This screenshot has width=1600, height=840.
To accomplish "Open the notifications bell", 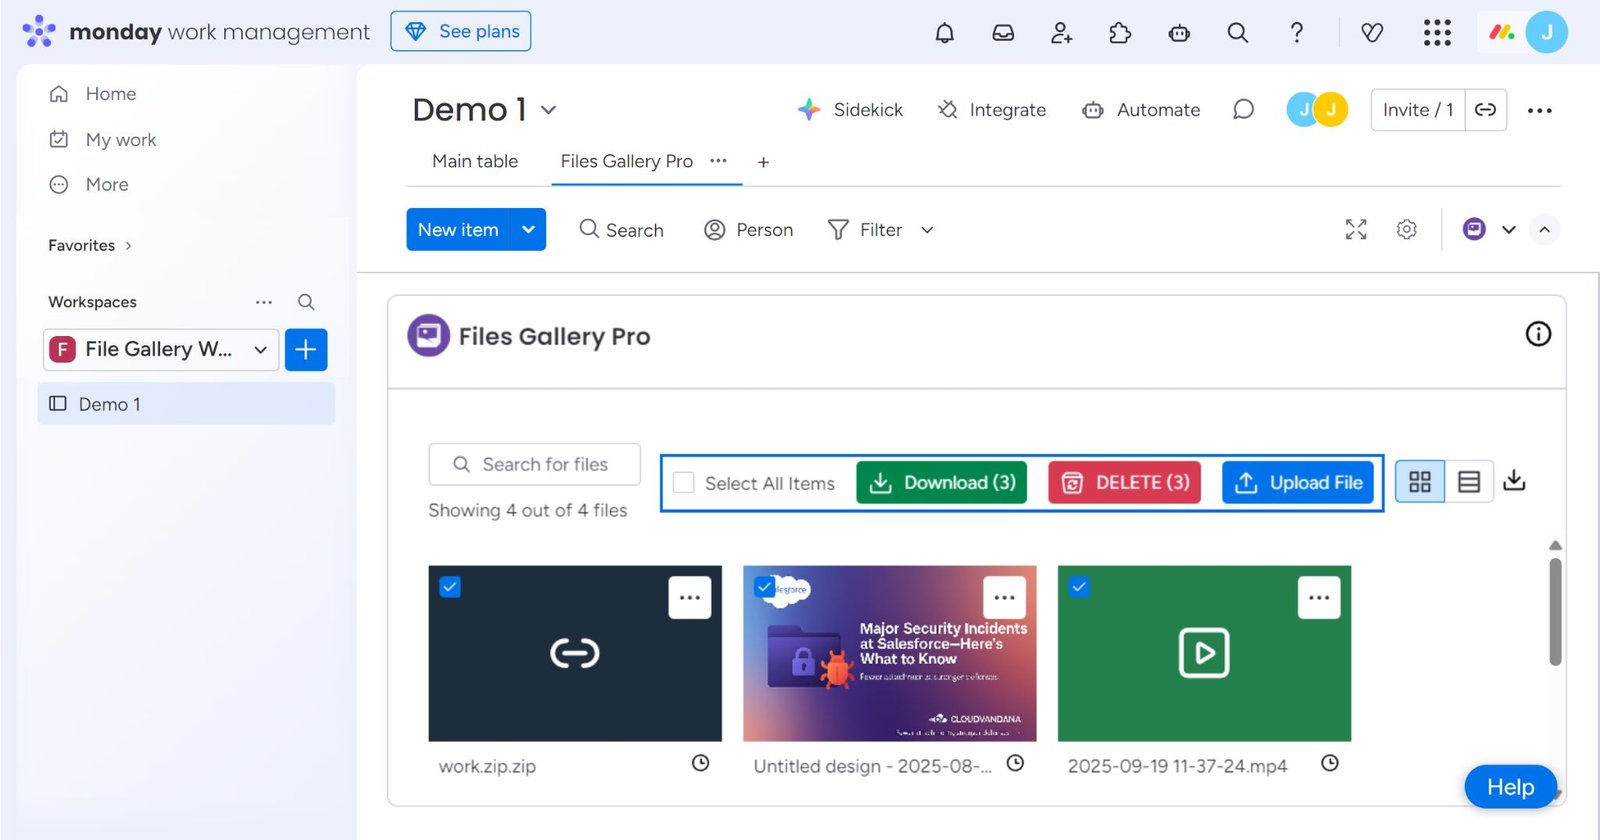I will tap(944, 33).
